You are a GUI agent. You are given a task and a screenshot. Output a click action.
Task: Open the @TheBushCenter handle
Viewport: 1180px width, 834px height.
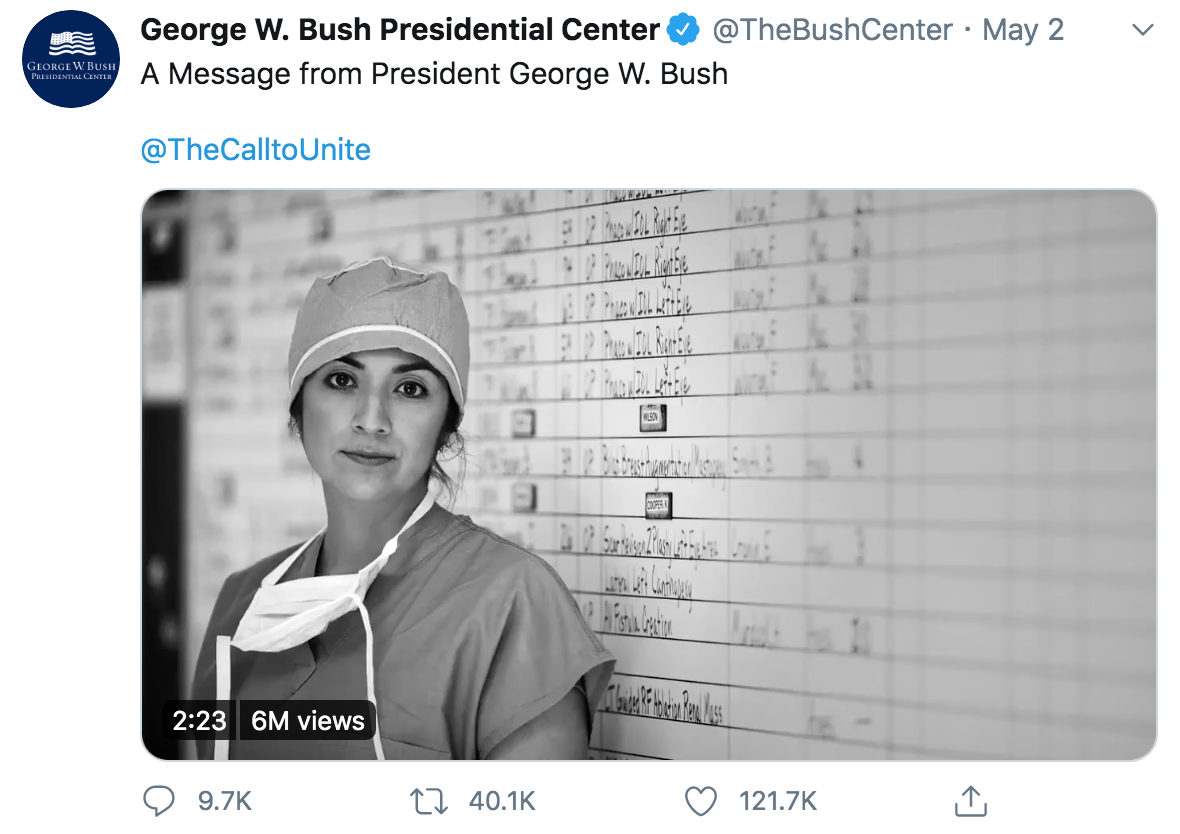[832, 30]
